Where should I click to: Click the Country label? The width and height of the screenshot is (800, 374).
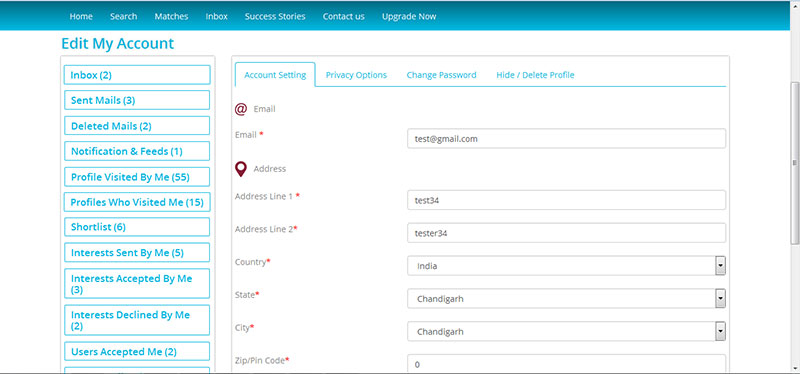pyautogui.click(x=253, y=262)
